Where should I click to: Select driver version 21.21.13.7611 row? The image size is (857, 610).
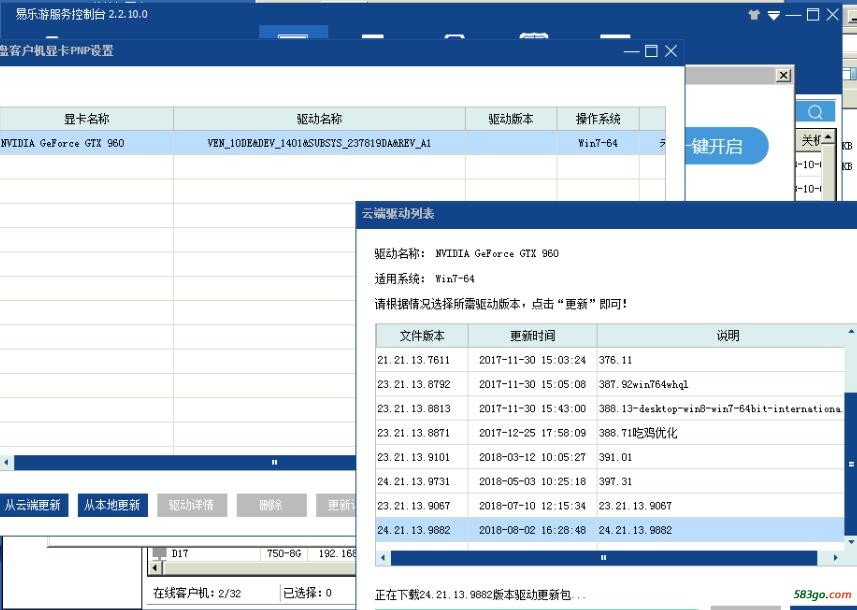421,360
